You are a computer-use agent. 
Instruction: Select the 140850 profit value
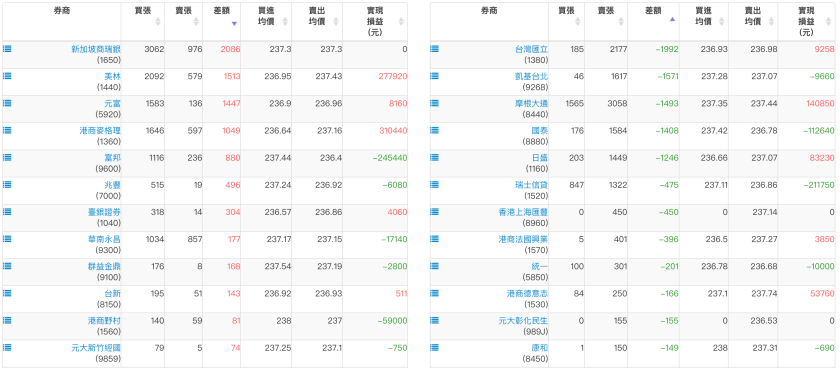(820, 103)
